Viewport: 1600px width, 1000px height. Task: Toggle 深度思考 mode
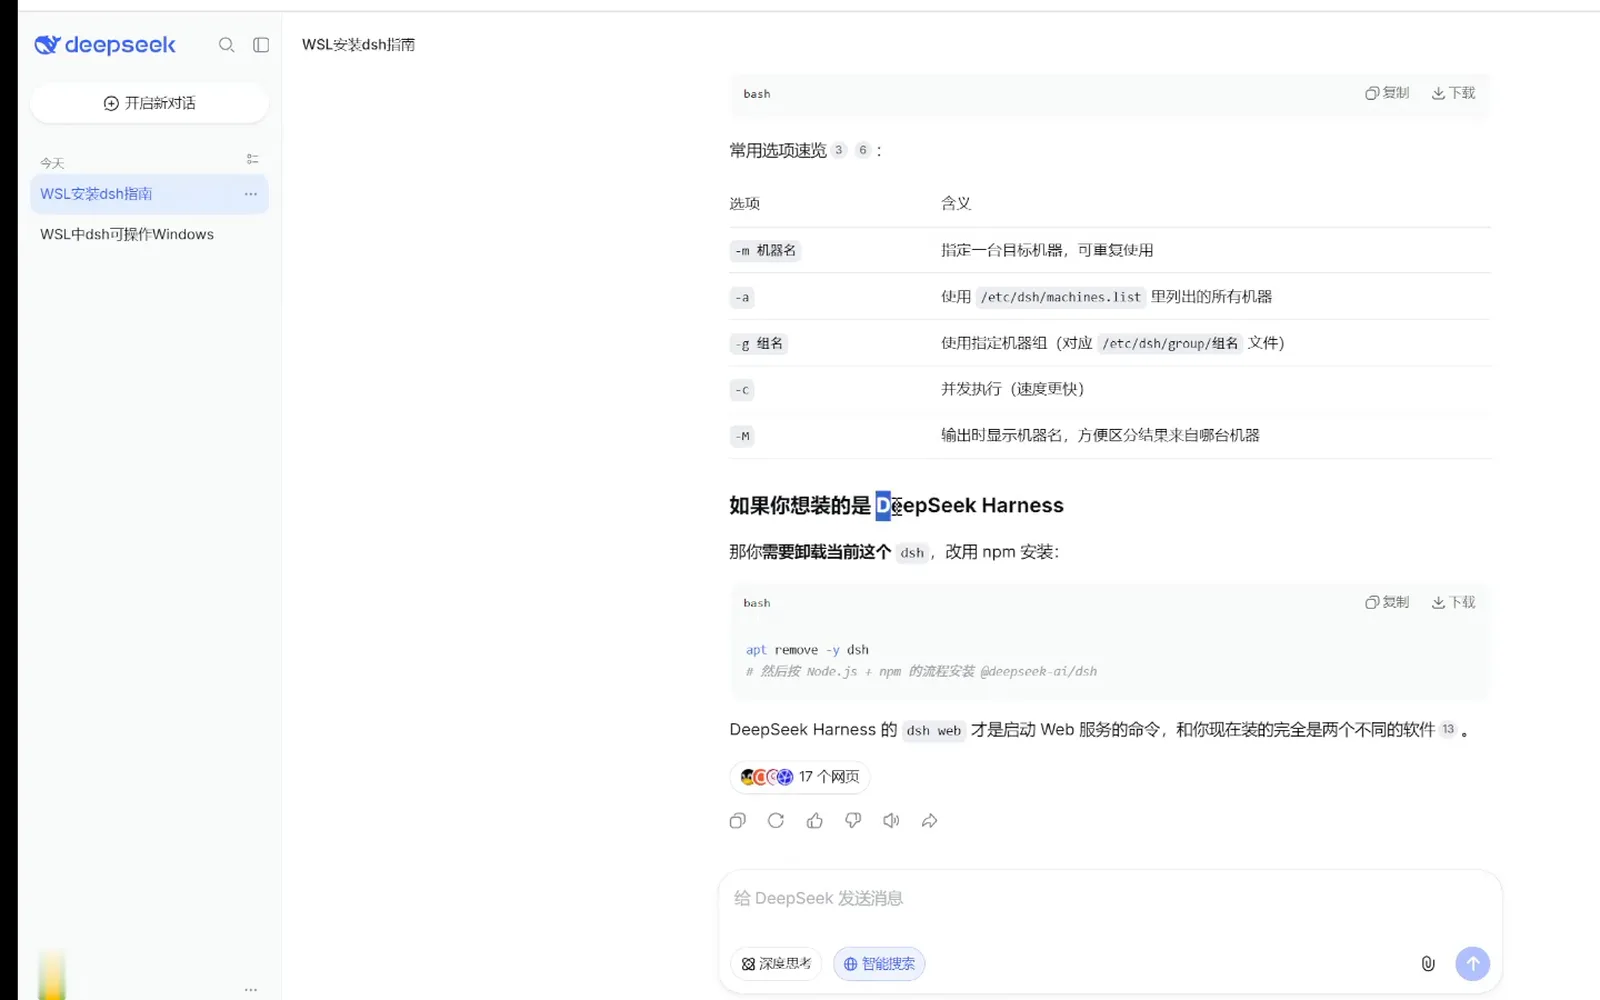click(777, 964)
